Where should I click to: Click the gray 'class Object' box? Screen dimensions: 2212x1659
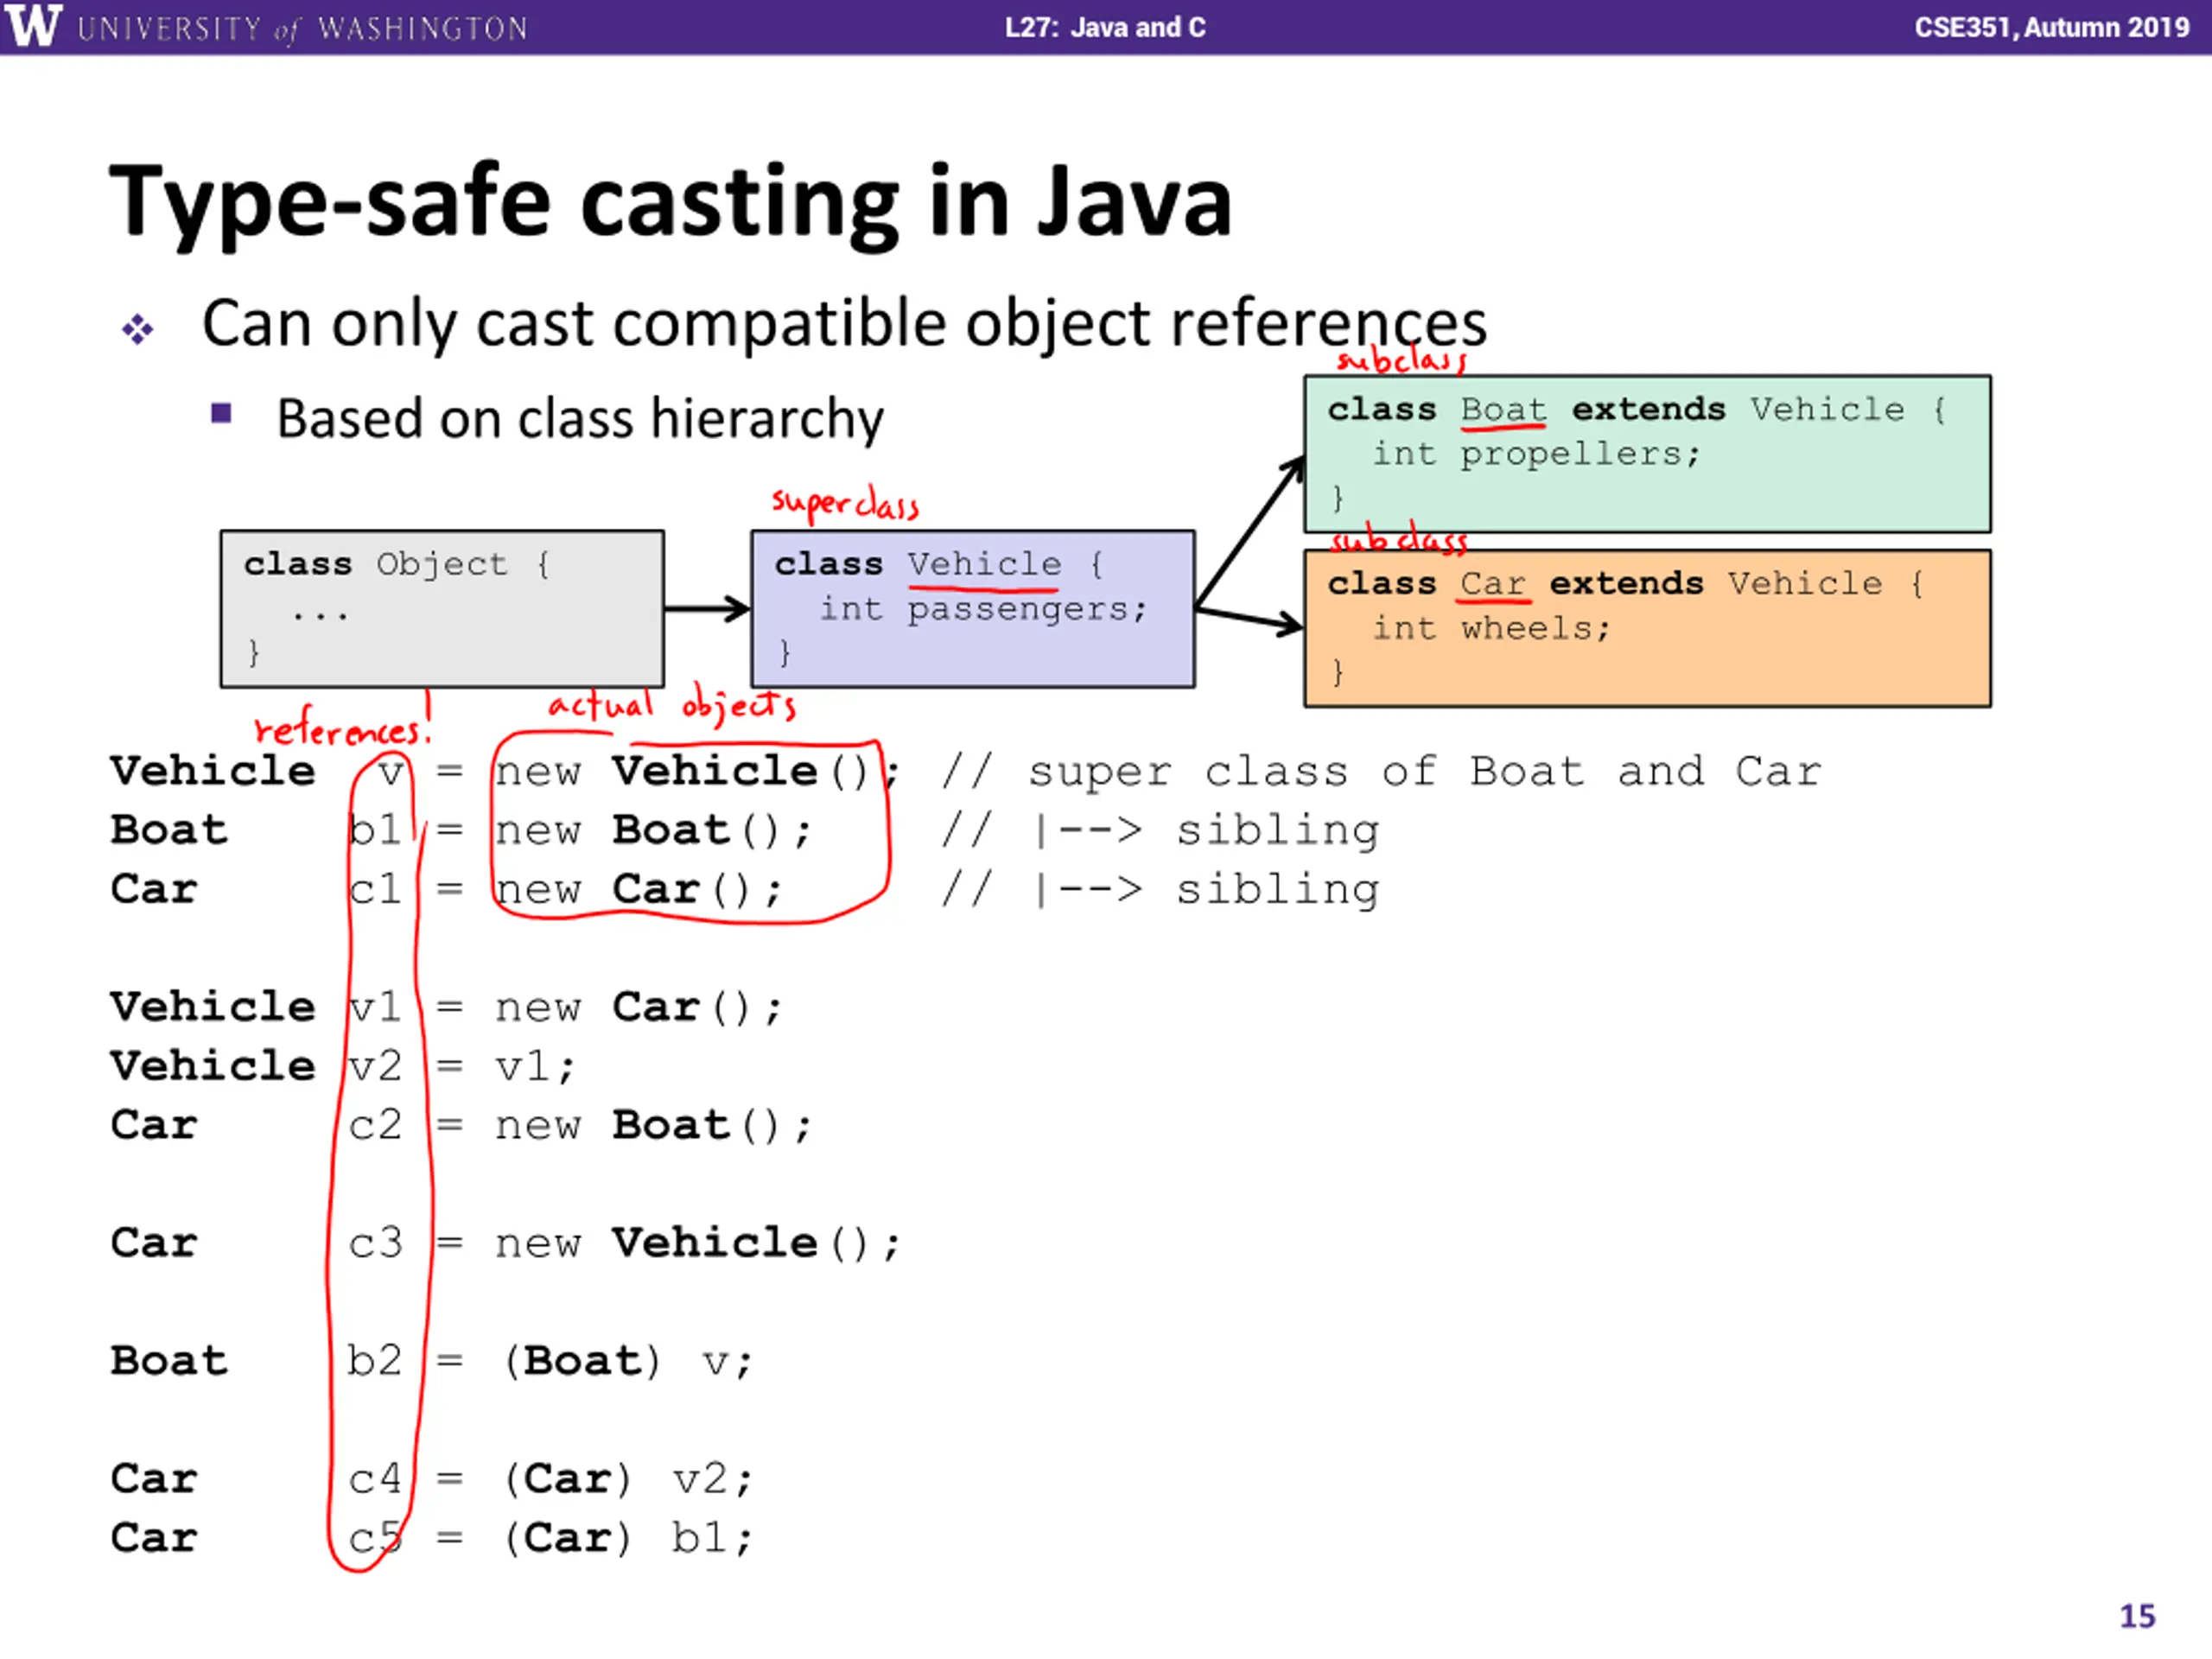click(x=442, y=609)
